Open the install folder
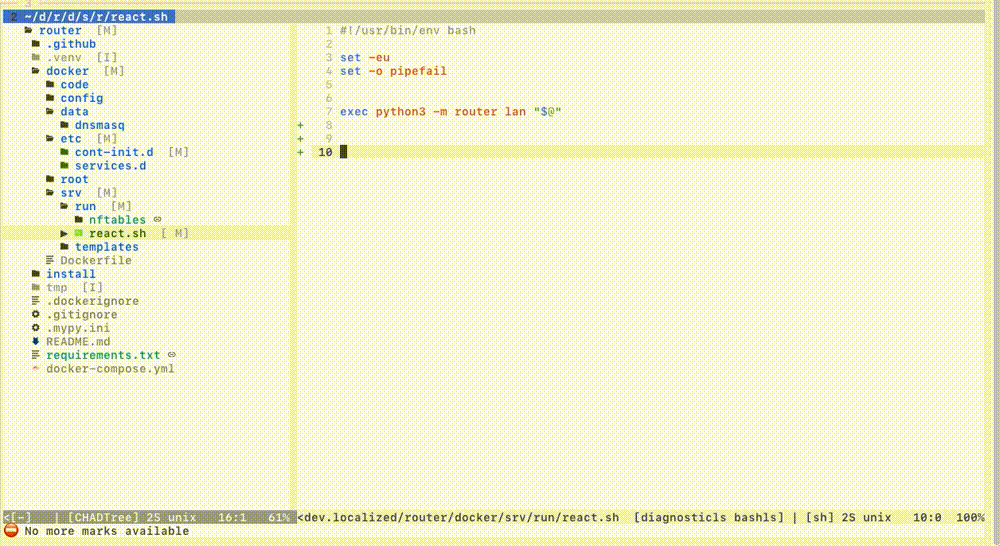This screenshot has width=1000, height=546. pos(70,274)
